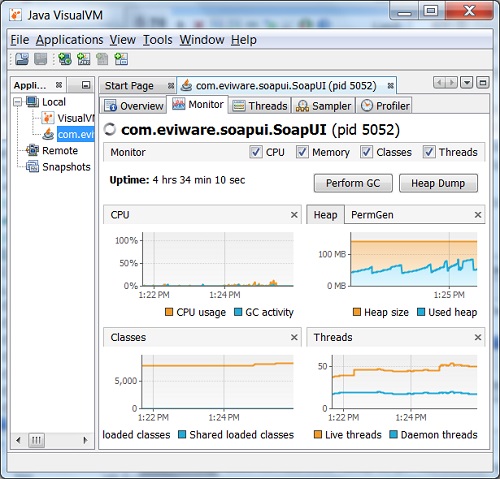Switch to the PermGen tab

pyautogui.click(x=372, y=215)
